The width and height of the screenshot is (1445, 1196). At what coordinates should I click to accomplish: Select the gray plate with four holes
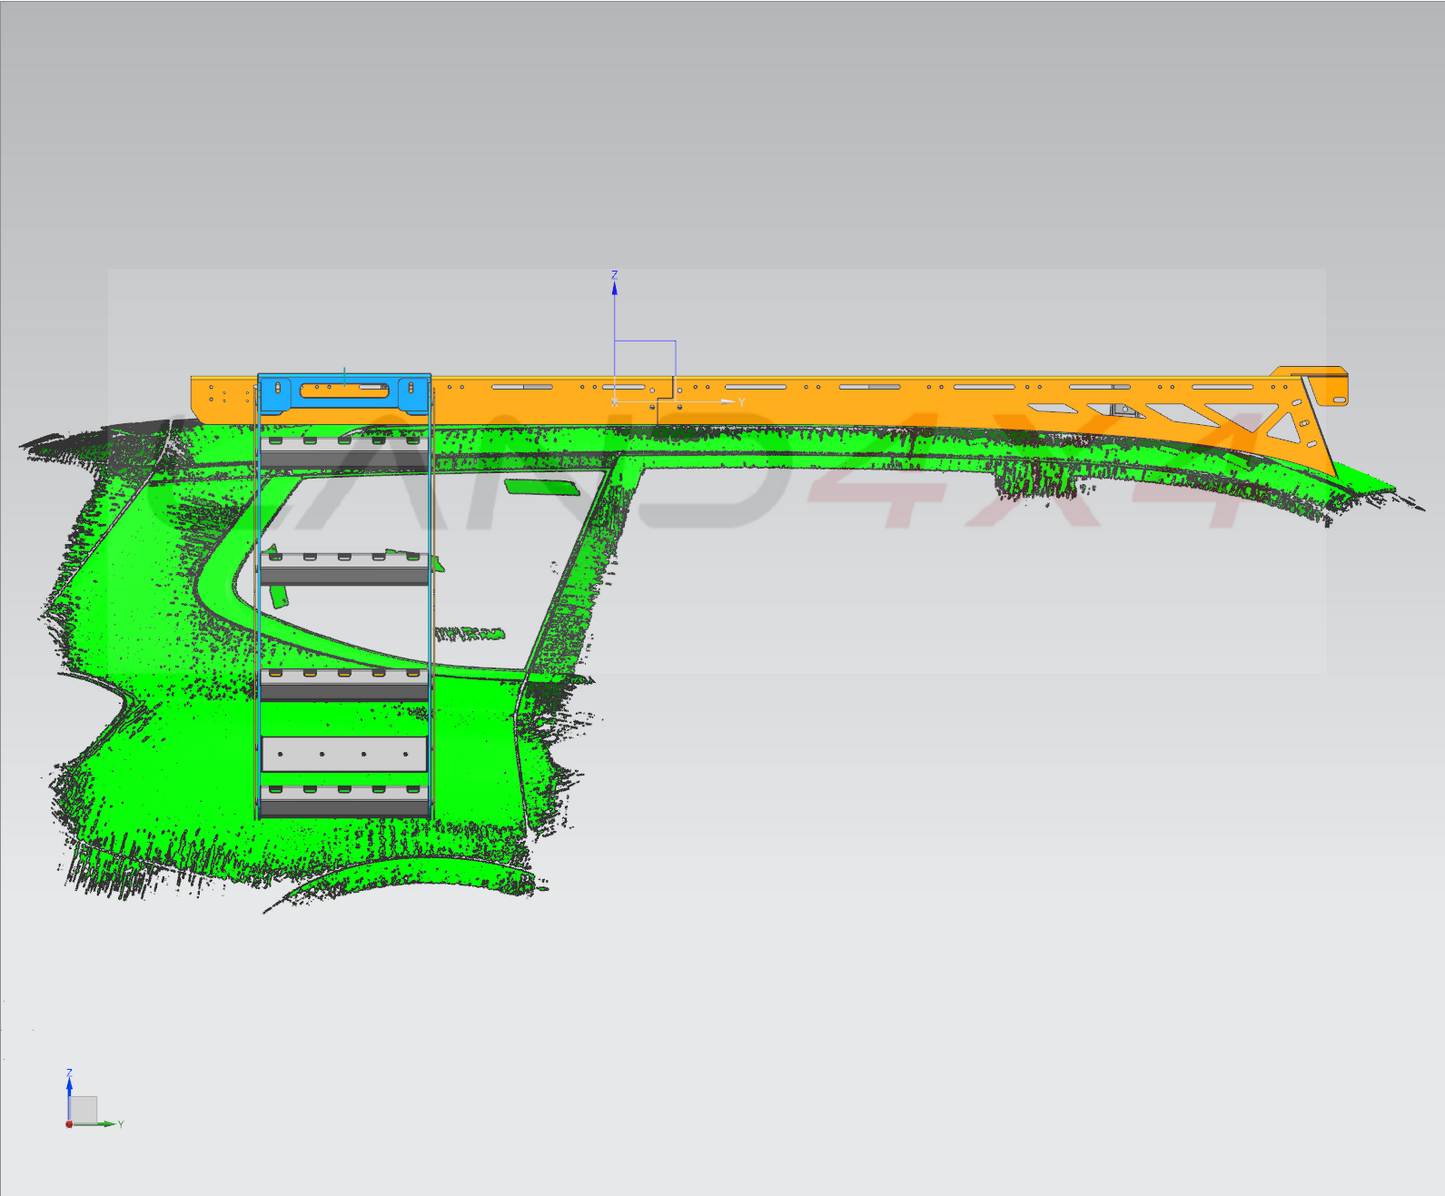(344, 754)
